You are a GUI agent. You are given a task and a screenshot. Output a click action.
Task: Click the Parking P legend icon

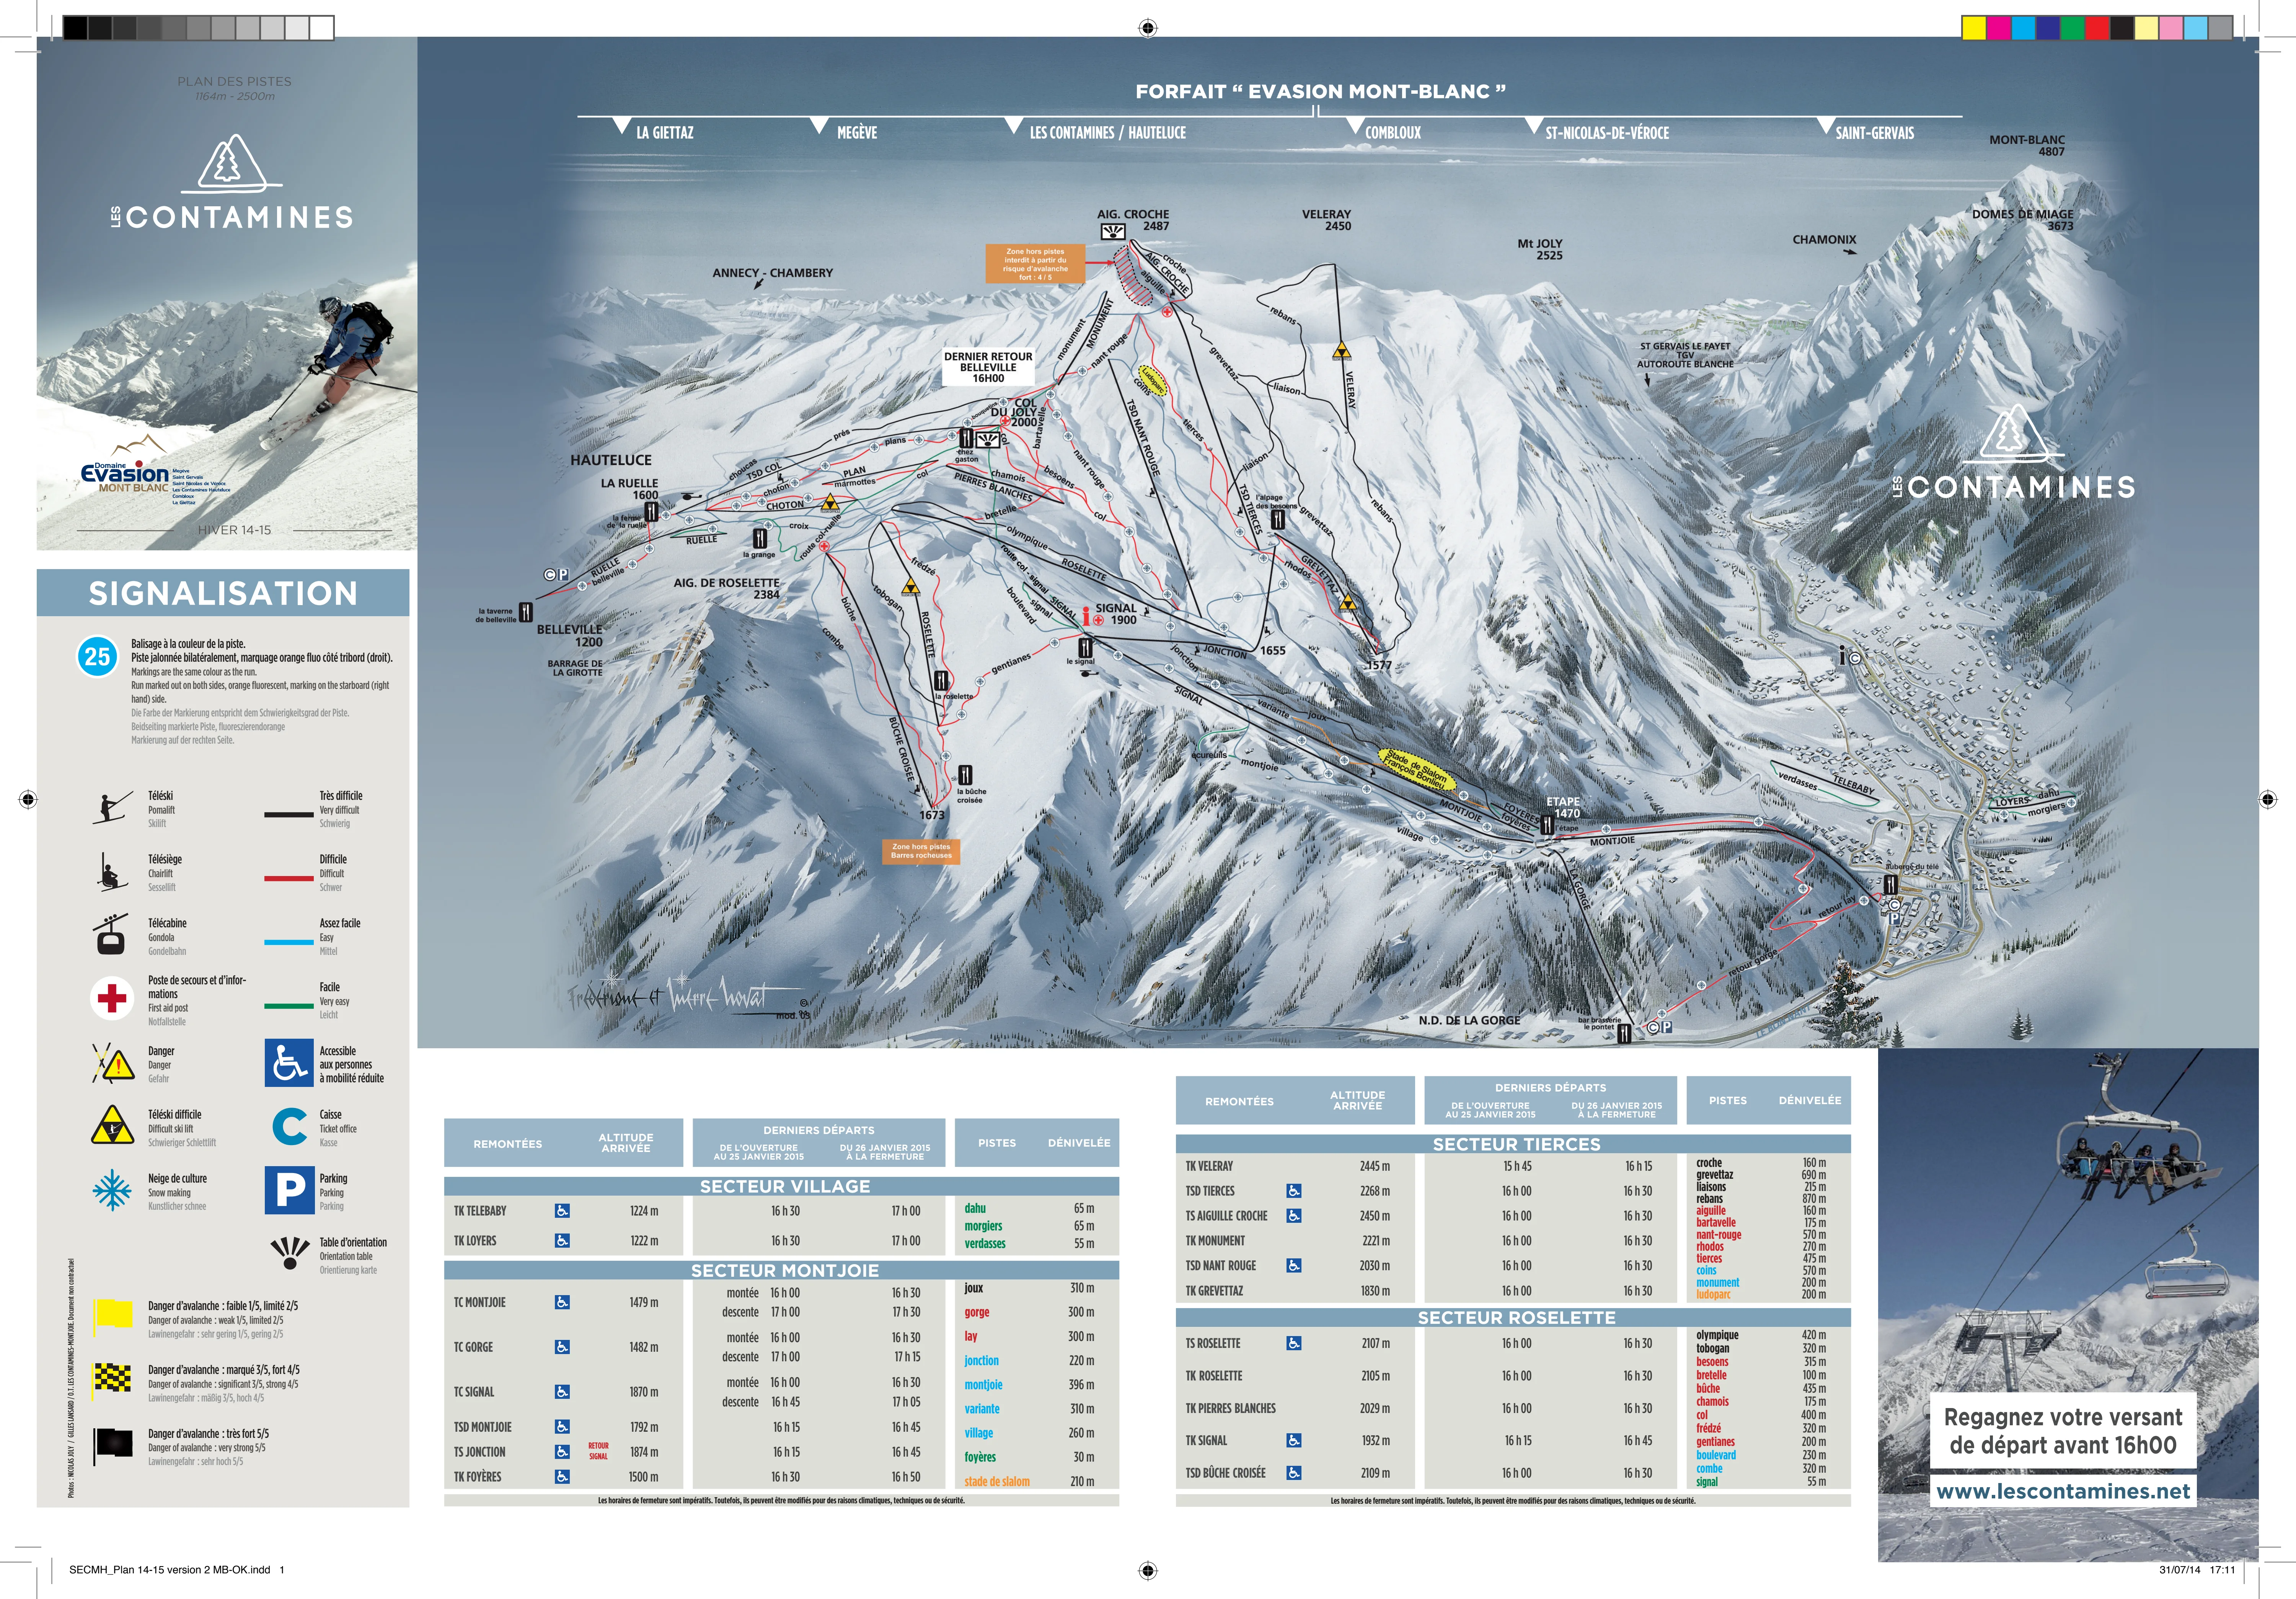pos(289,1190)
